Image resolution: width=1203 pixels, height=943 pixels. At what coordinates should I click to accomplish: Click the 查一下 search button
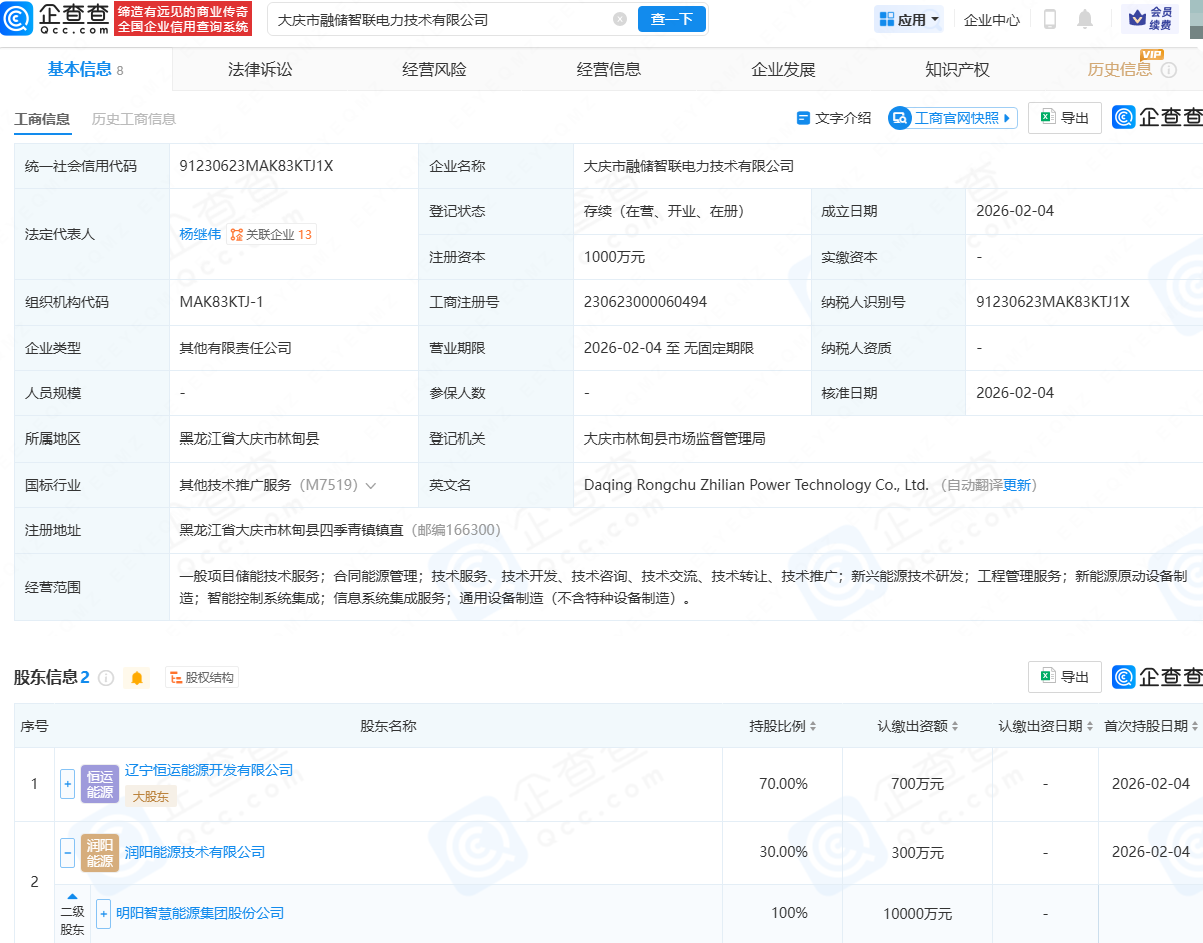(671, 19)
